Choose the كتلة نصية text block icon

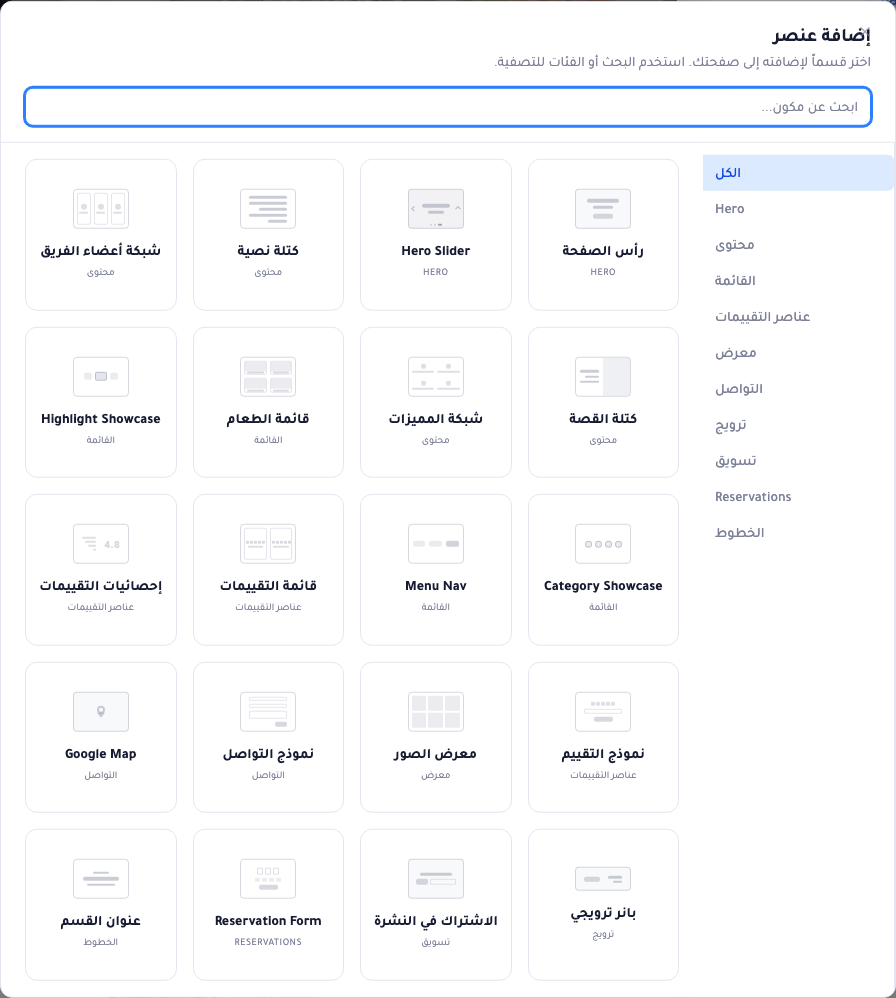point(268,209)
